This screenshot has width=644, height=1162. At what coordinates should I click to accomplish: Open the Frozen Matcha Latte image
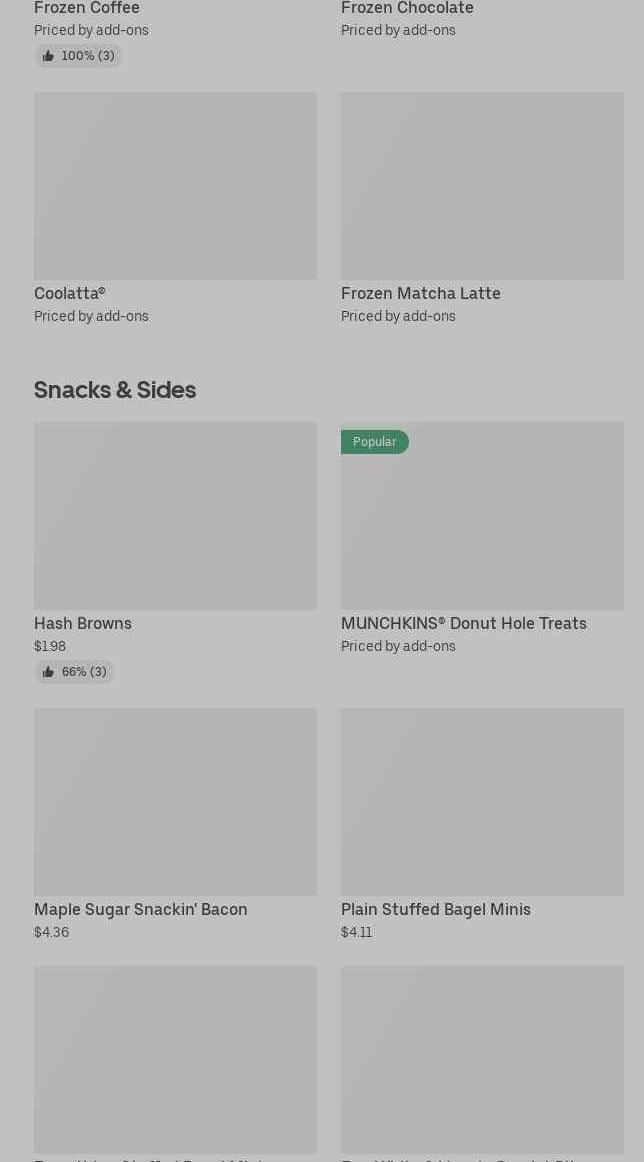pyautogui.click(x=482, y=186)
